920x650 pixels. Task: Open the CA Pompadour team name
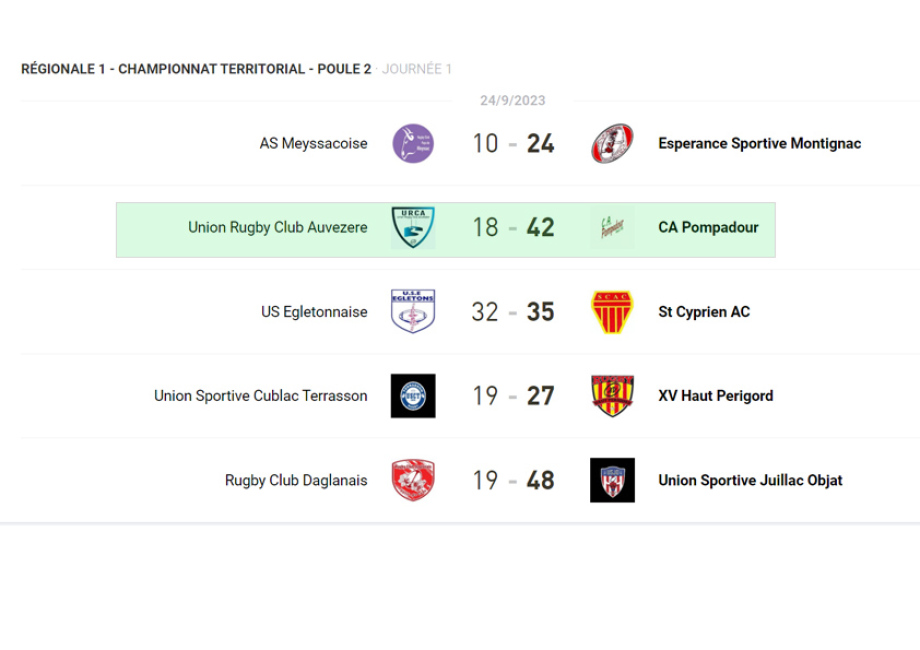[x=708, y=228]
